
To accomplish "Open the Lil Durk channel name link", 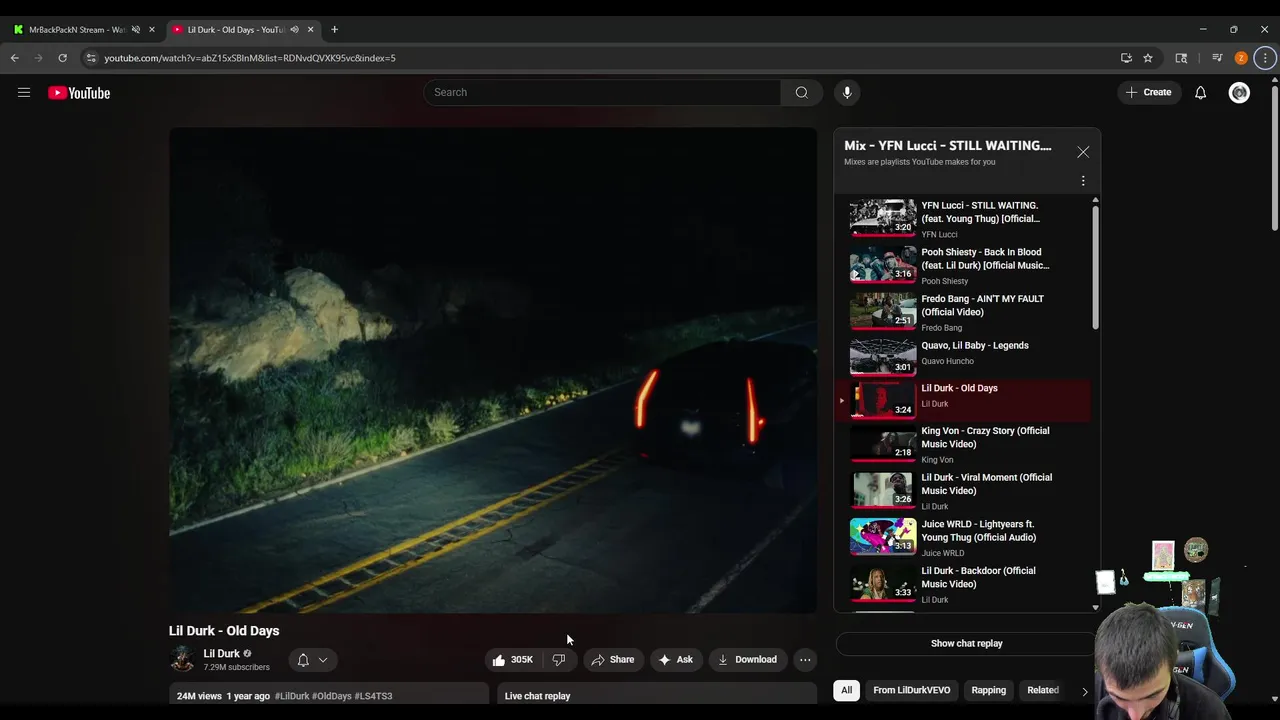I will 221,654.
